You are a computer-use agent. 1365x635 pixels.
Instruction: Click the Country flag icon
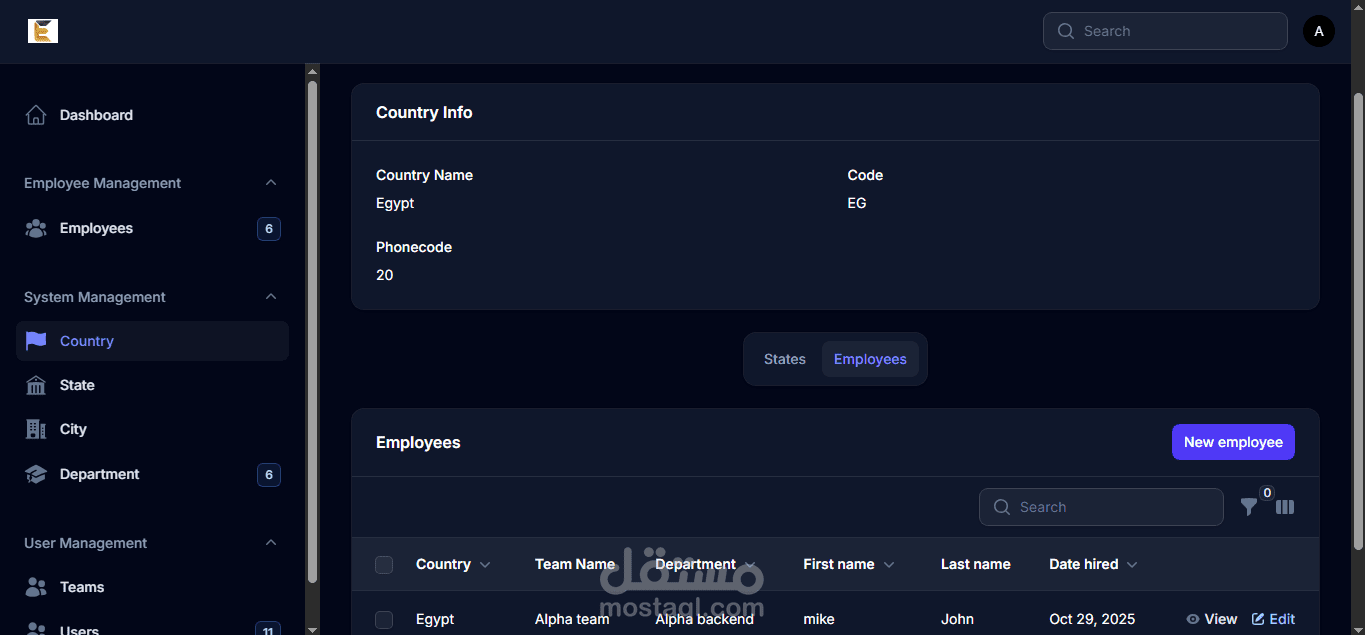click(36, 341)
